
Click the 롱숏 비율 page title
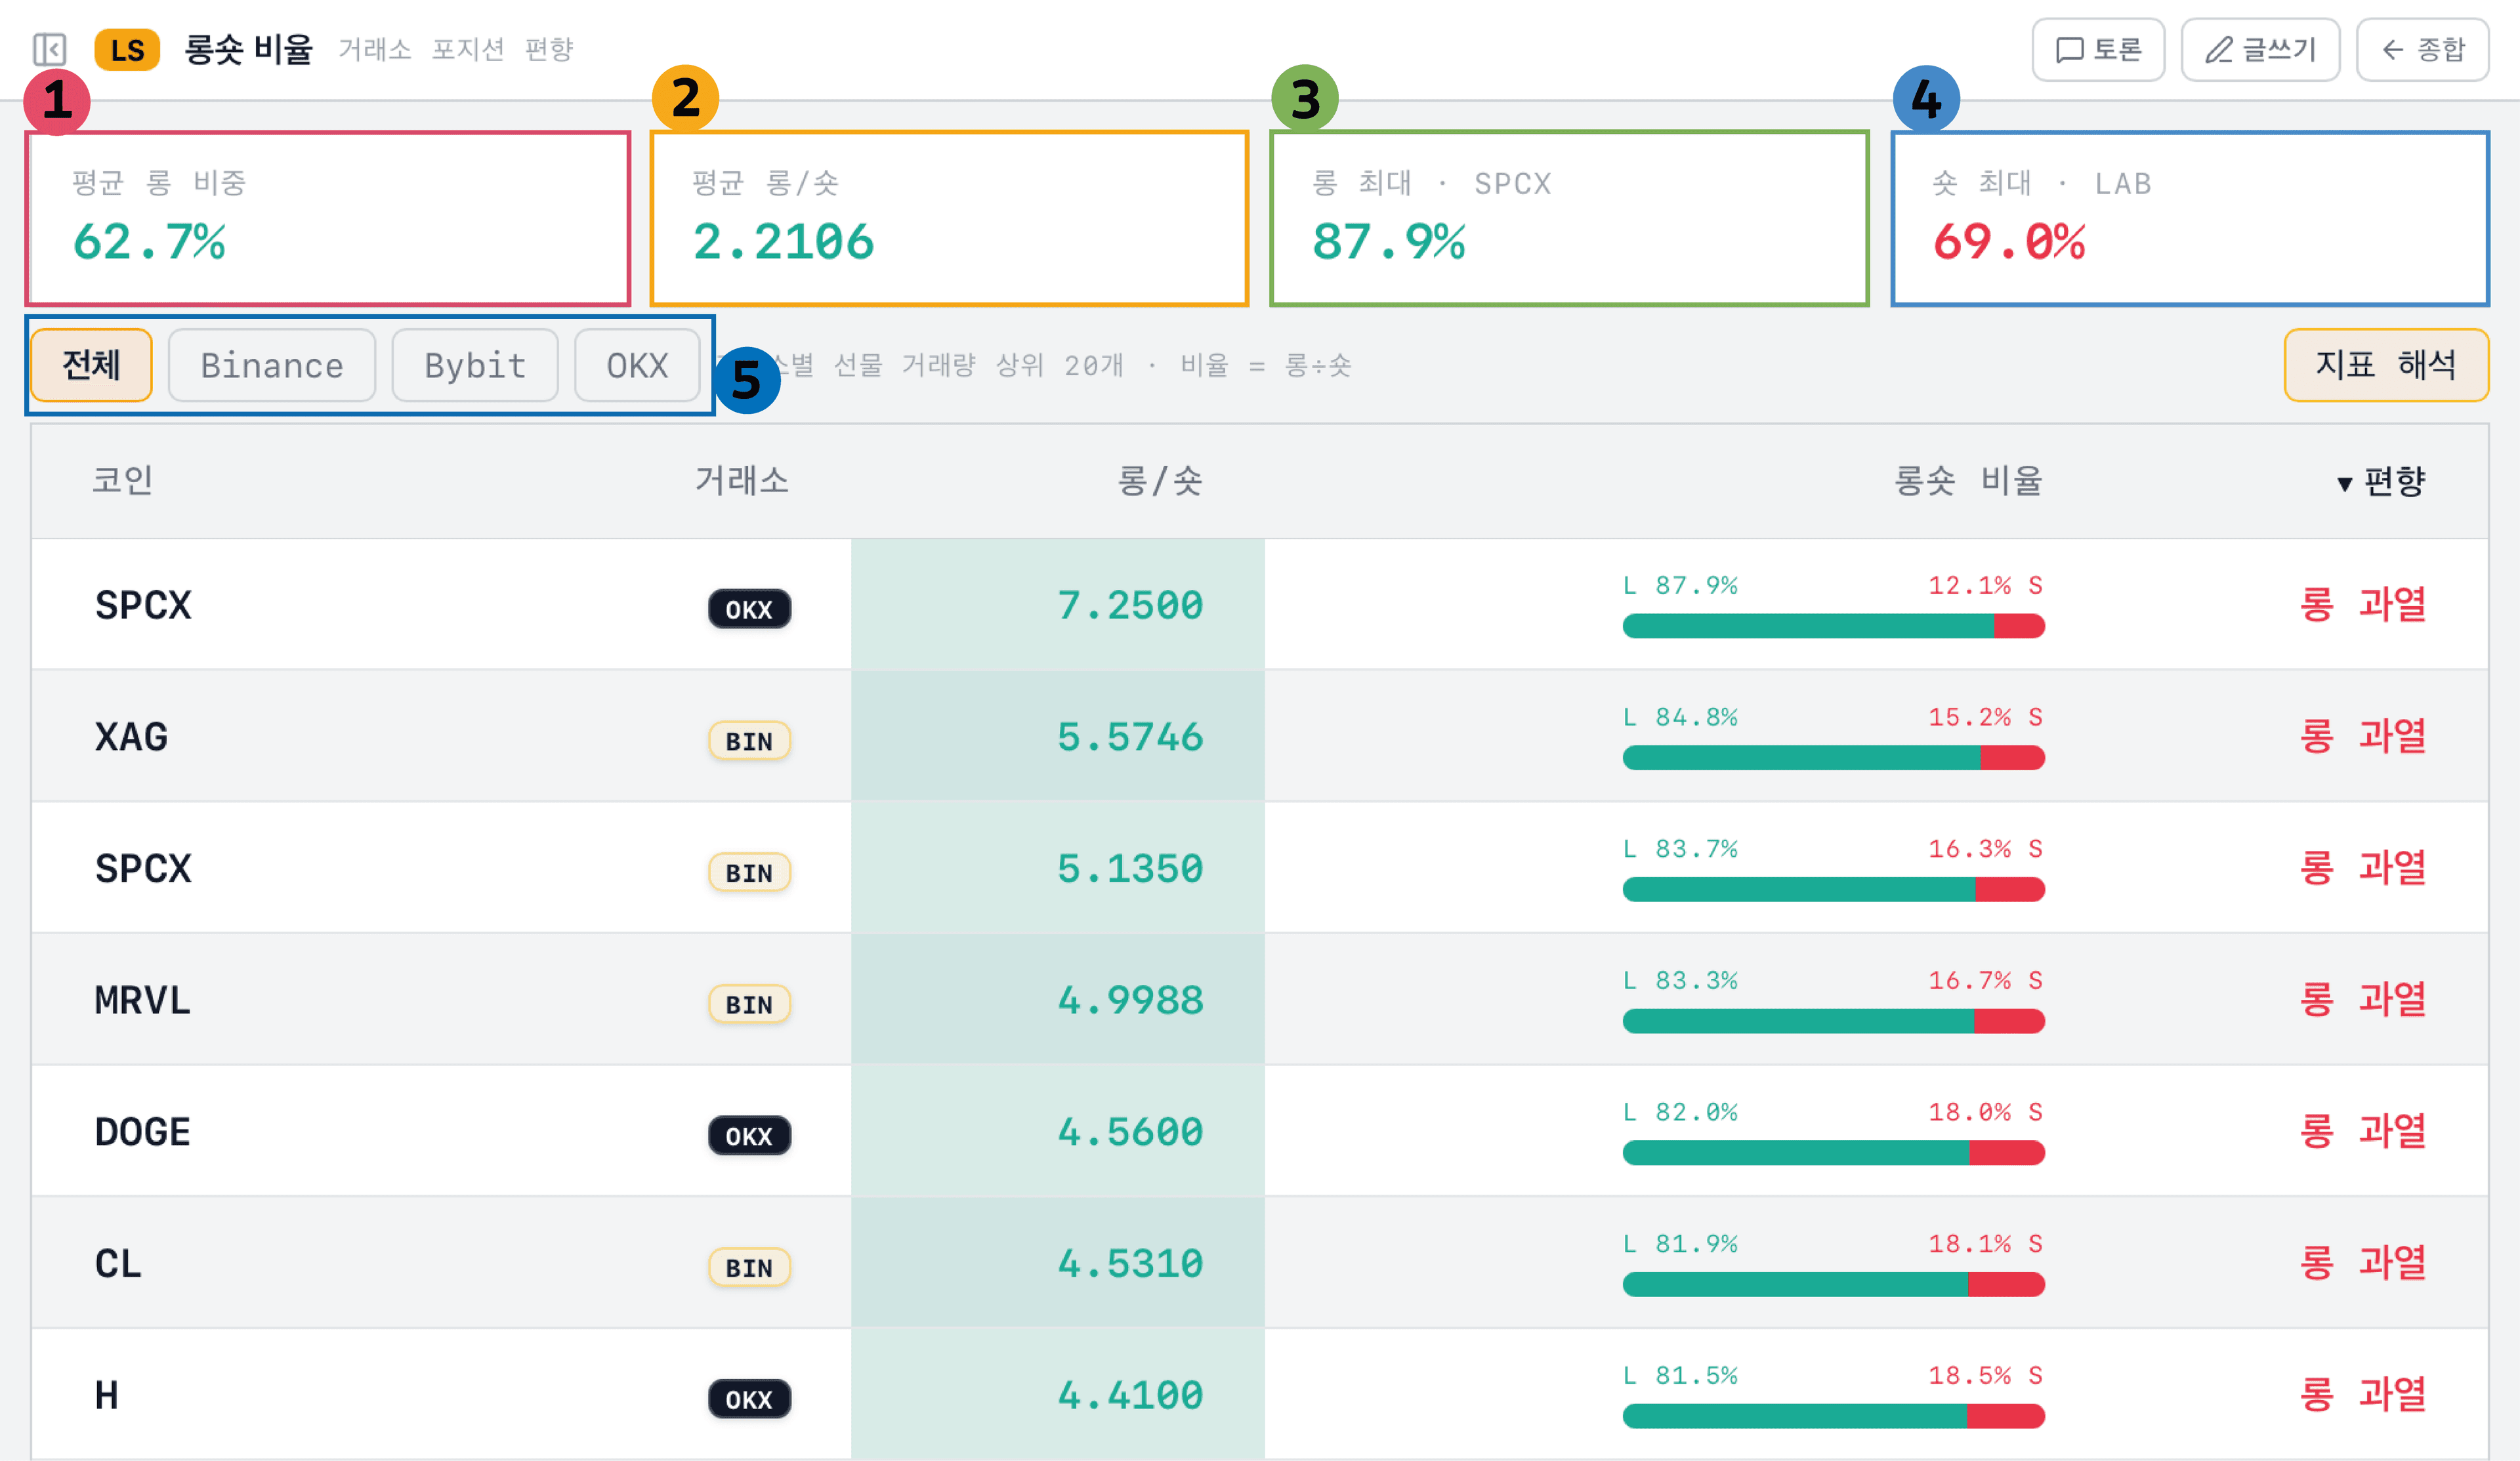pos(249,49)
